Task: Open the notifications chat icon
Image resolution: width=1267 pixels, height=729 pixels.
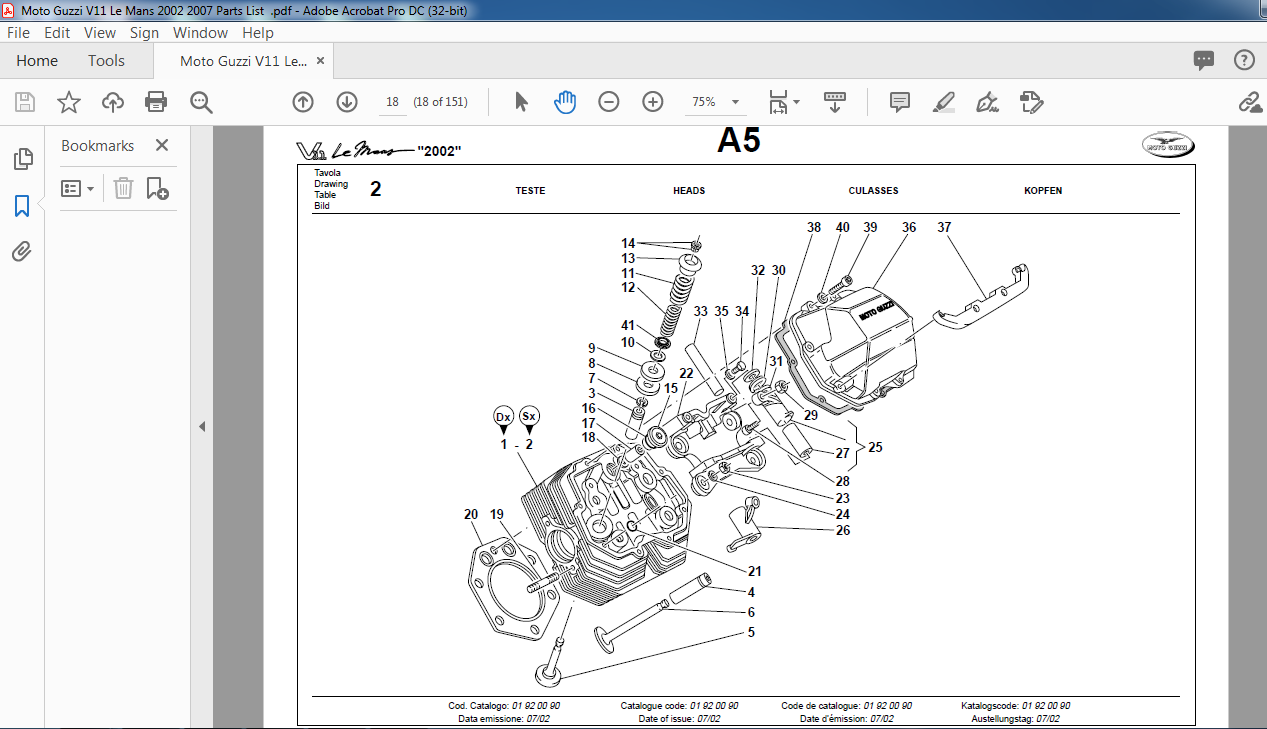Action: [1204, 60]
